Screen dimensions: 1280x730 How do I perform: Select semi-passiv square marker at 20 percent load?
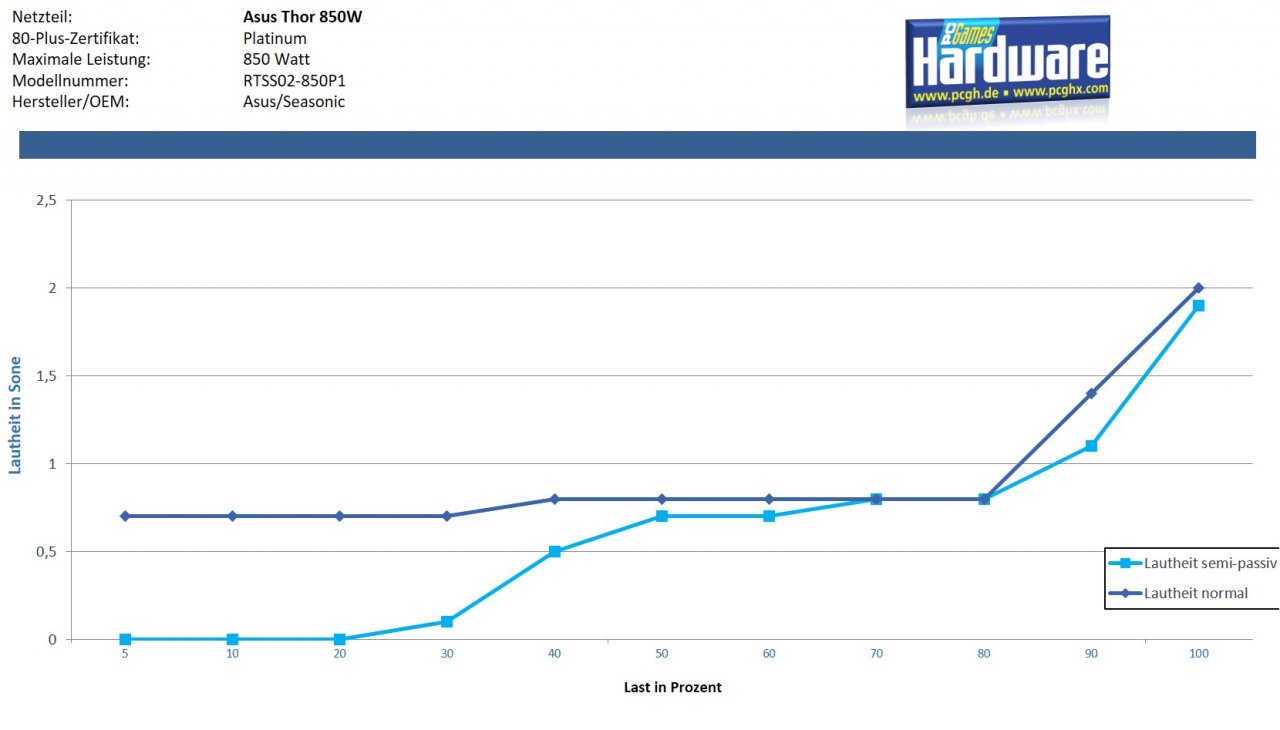[x=340, y=639]
